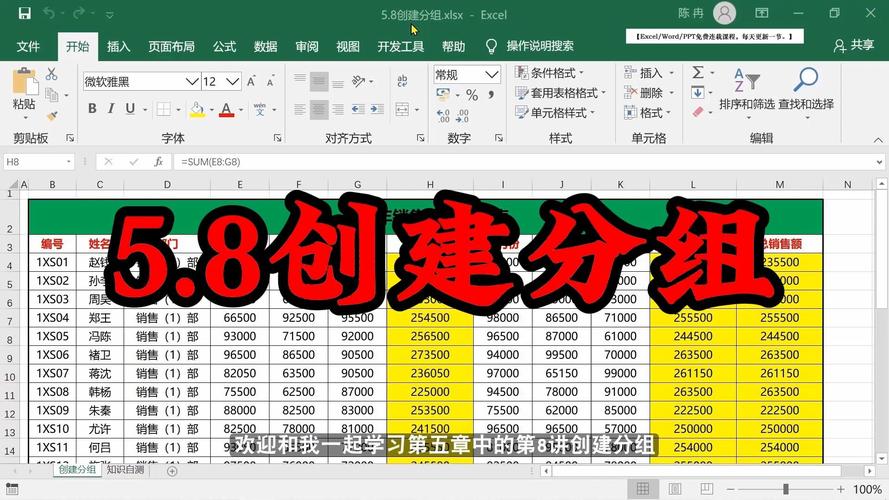Click the decrease decimal icon
Image resolution: width=889 pixels, height=500 pixels.
pos(463,116)
